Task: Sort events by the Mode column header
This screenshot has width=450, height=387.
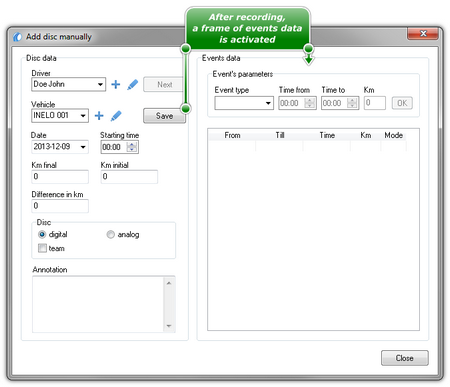Action: pos(394,135)
